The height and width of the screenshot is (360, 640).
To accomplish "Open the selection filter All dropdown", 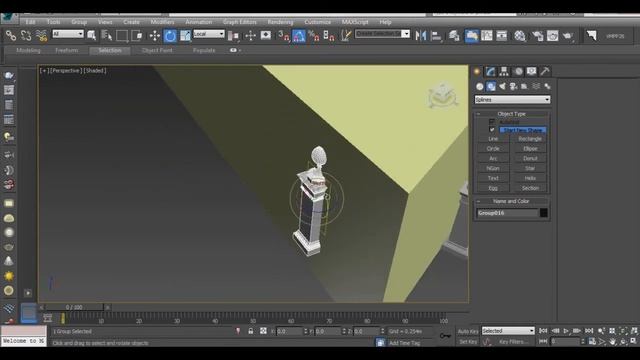I will (68, 34).
